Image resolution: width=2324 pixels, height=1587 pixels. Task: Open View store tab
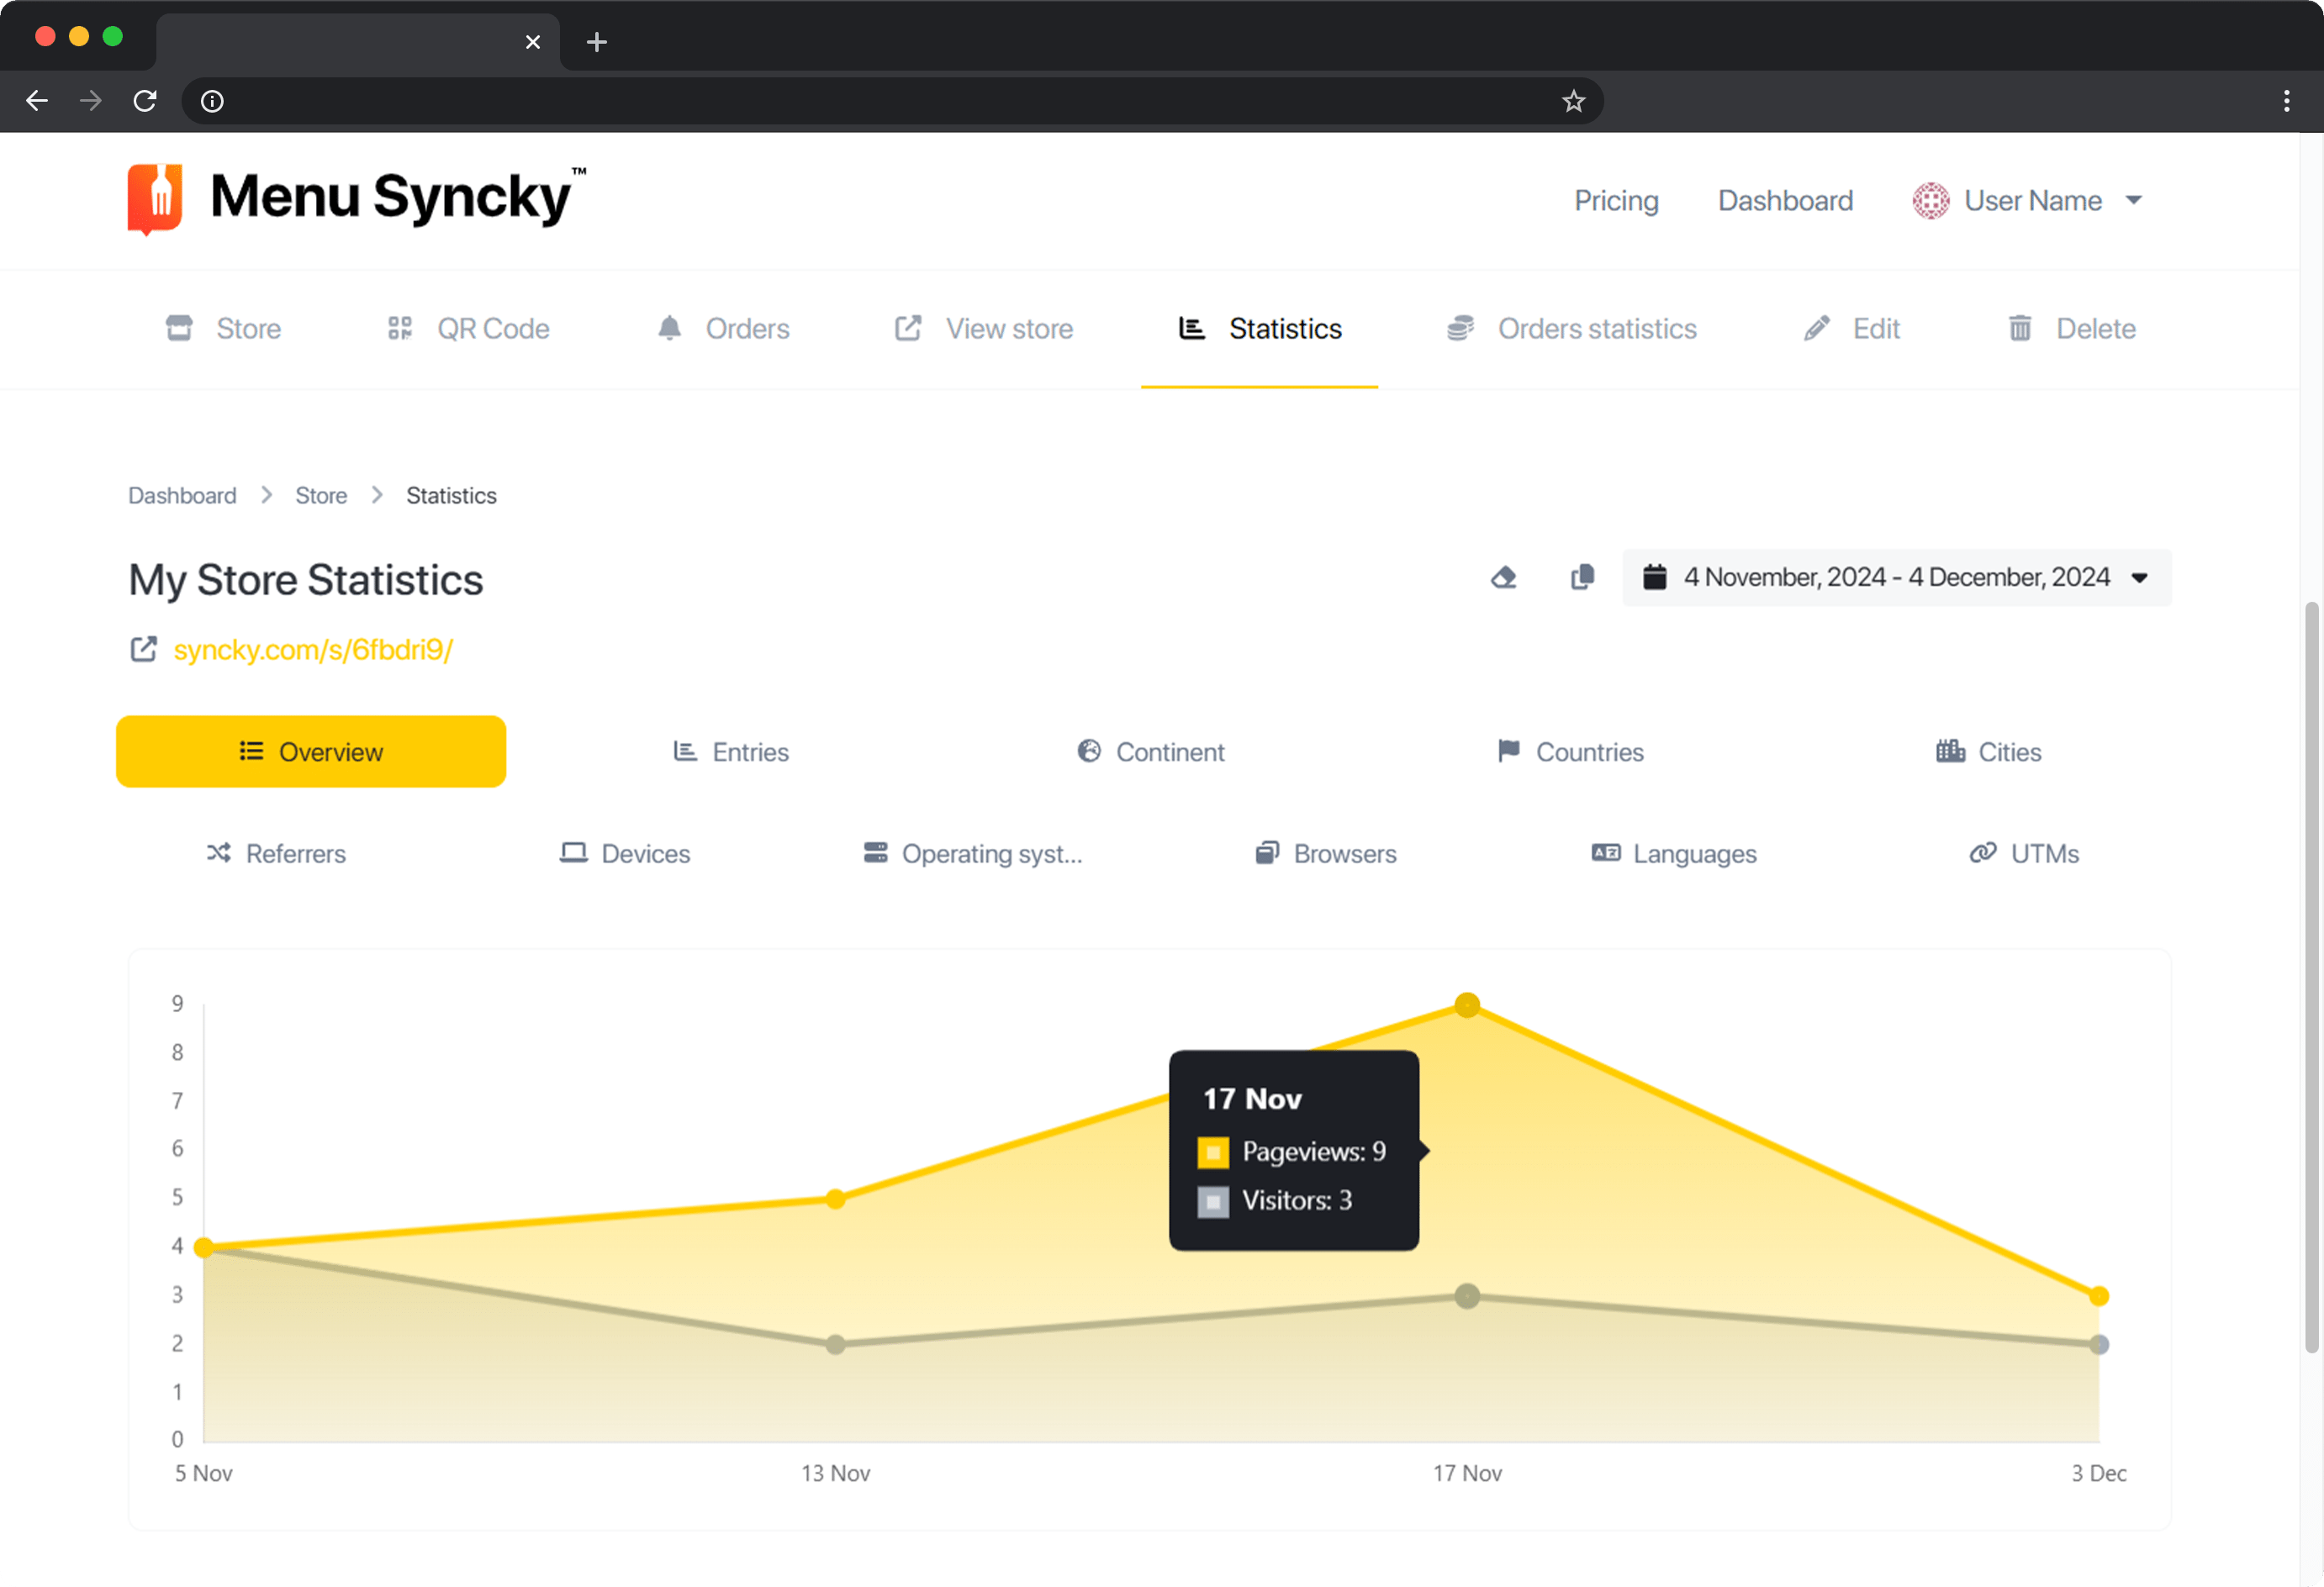coord(983,329)
